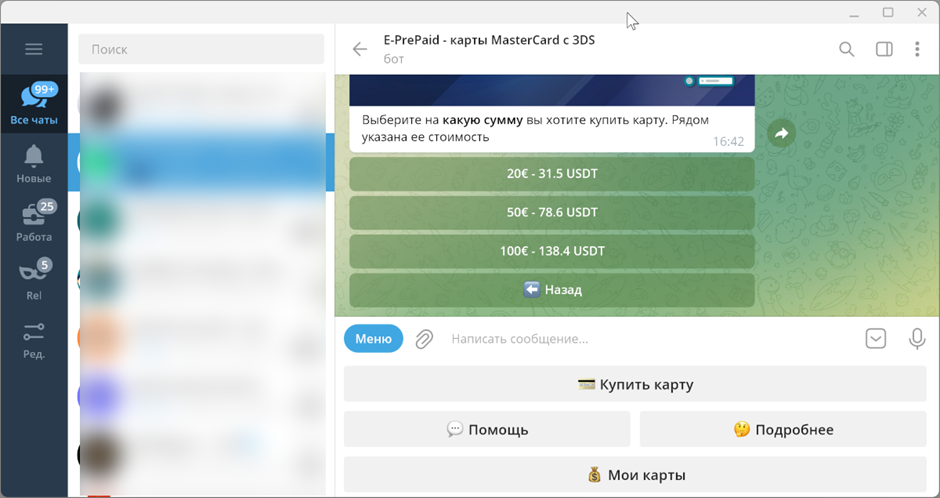940x498 pixels.
Task: Open the Новые folder
Action: click(34, 163)
